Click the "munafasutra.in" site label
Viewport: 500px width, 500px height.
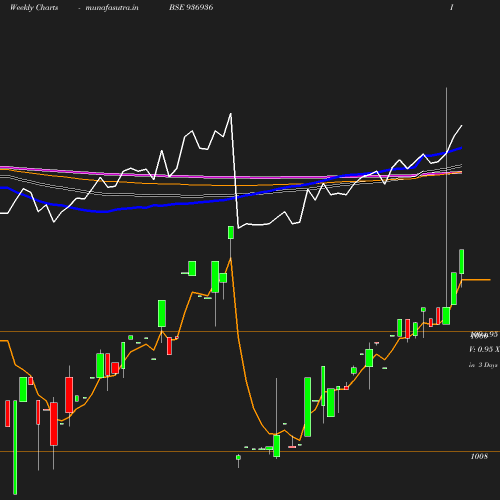pyautogui.click(x=112, y=7)
